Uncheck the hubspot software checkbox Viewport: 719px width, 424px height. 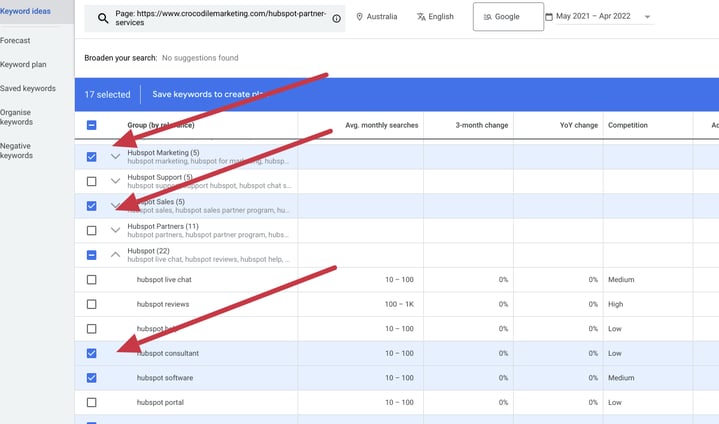(92, 378)
